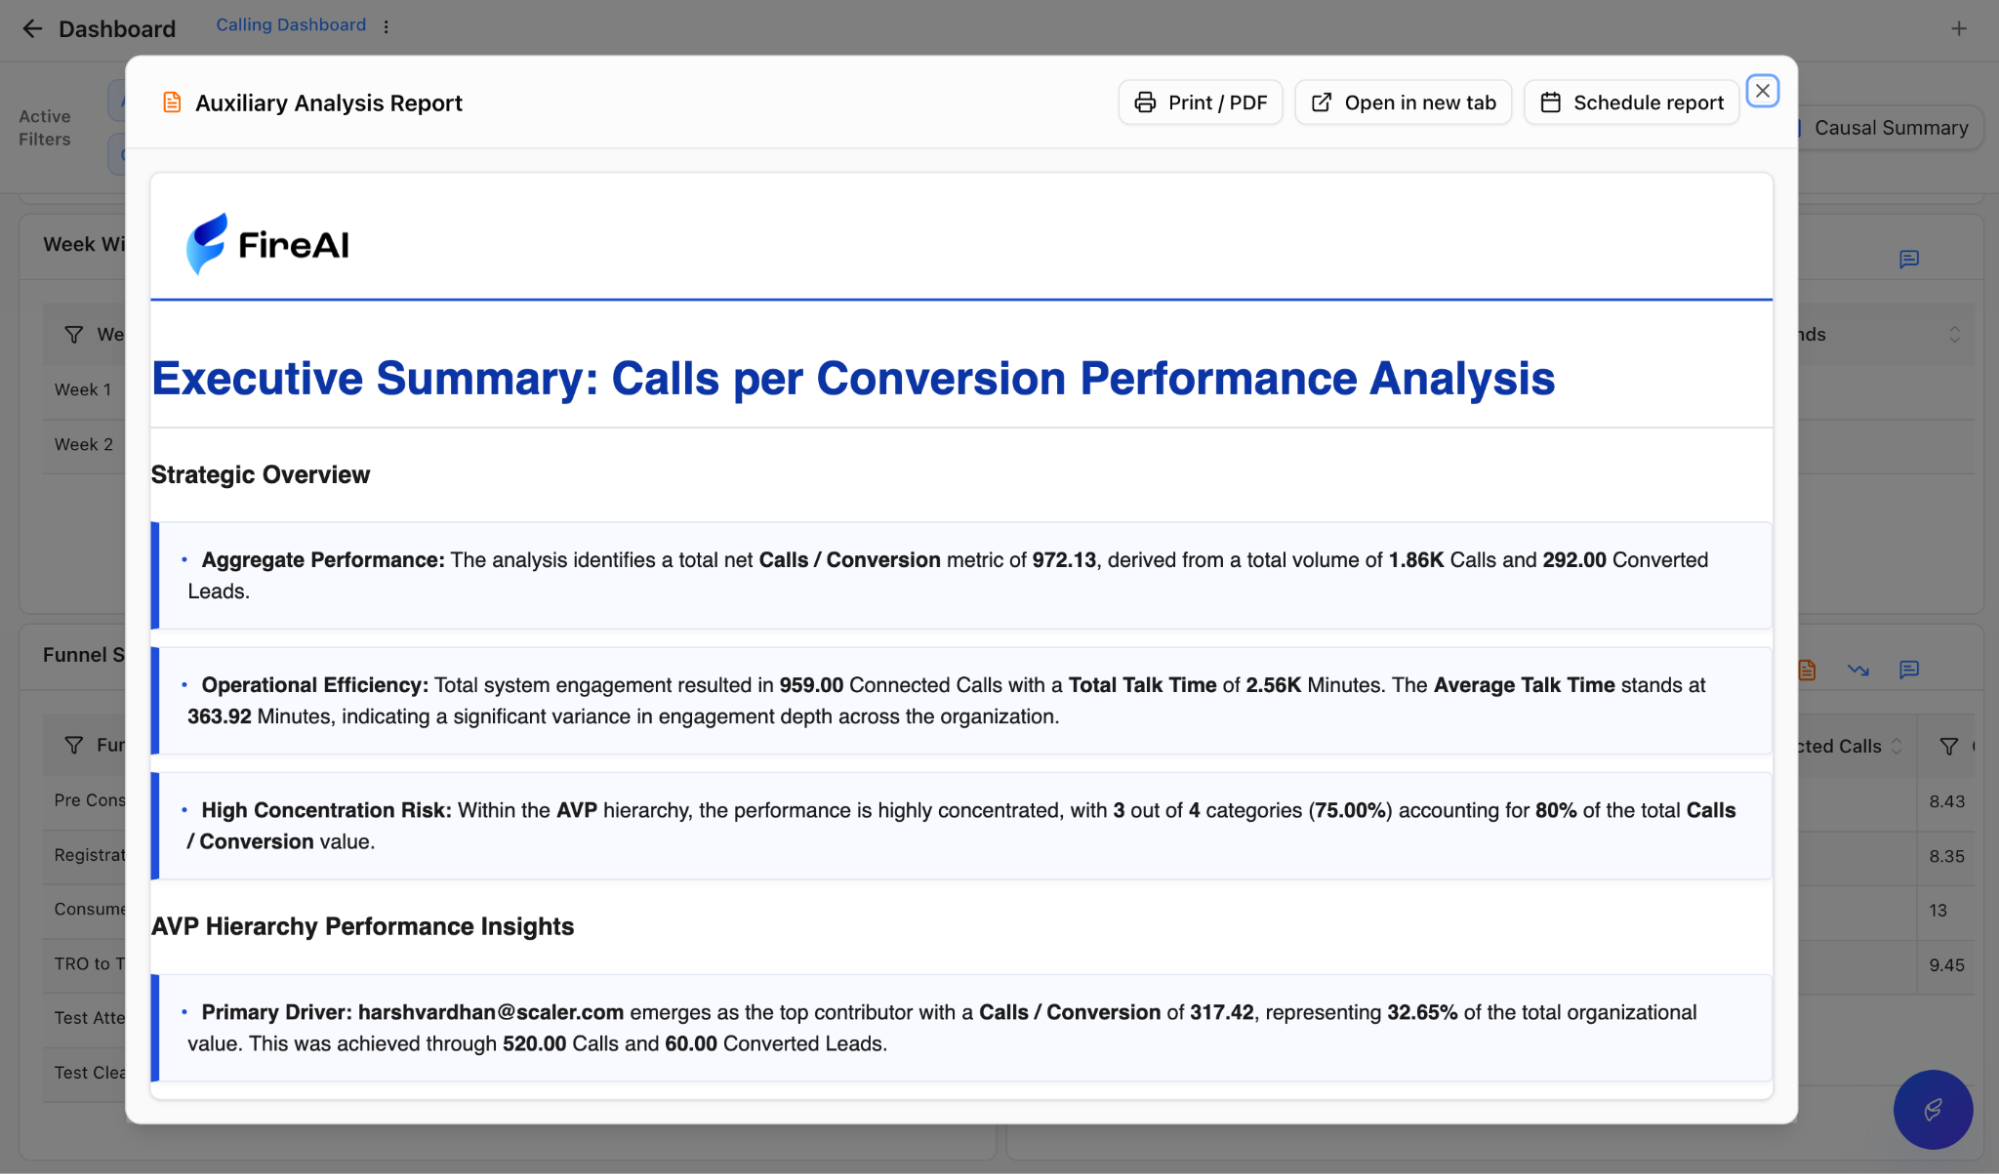Switch to the Calling Dashboard tab
The height and width of the screenshot is (1175, 1999).
(291, 25)
